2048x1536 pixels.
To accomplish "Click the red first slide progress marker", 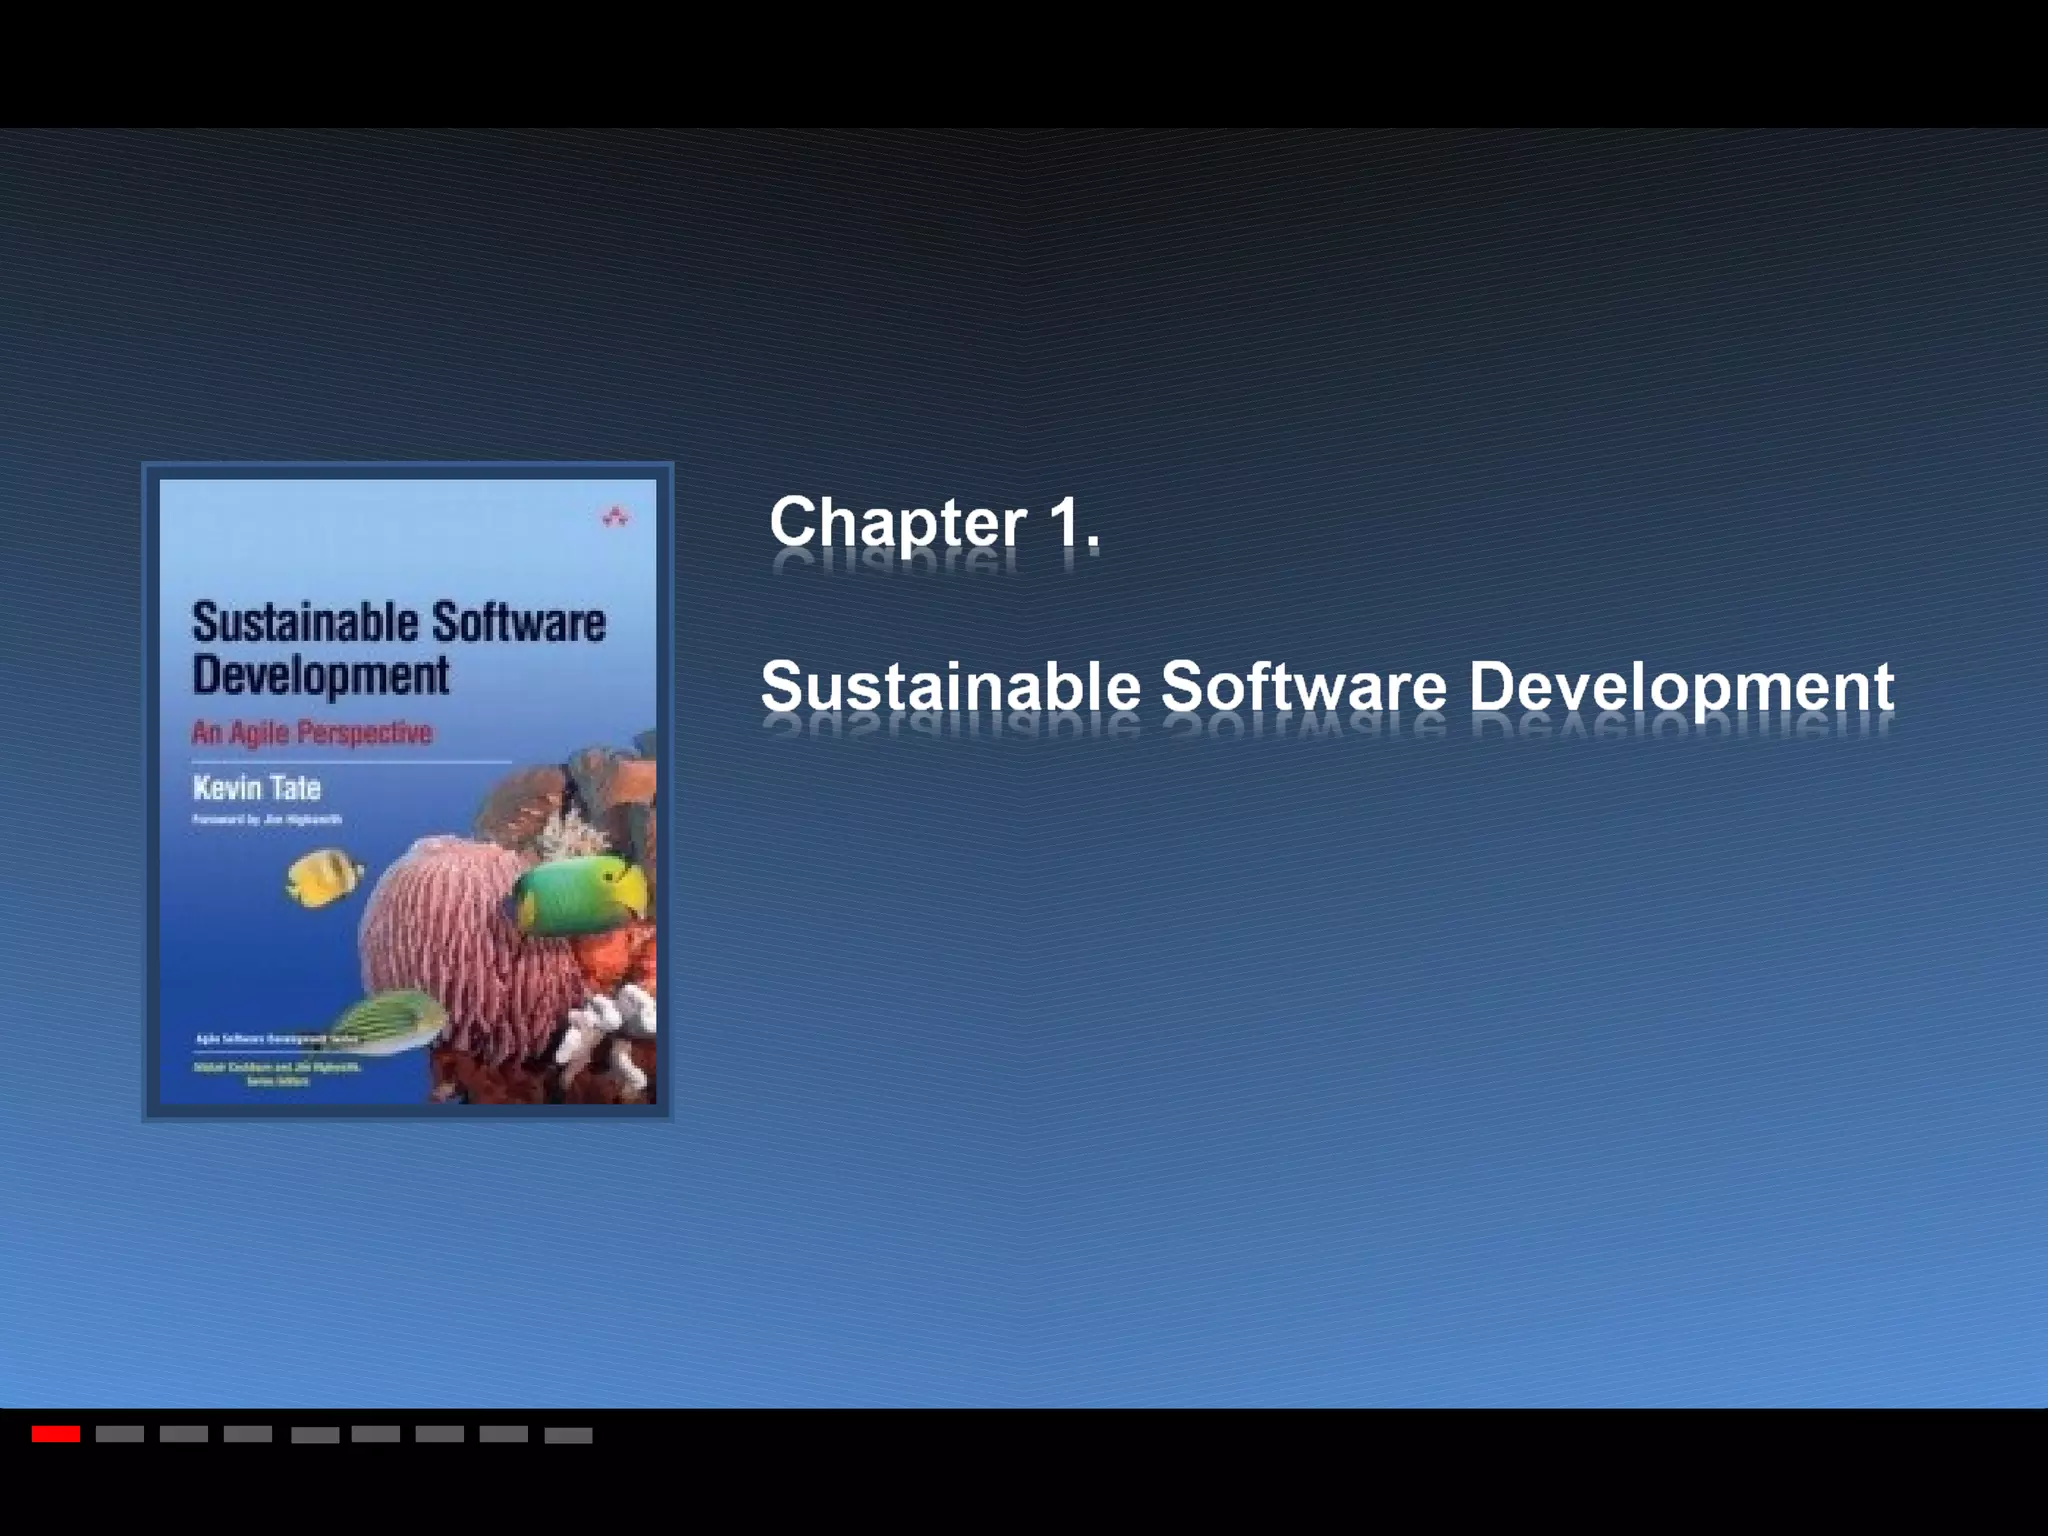I will coord(56,1434).
